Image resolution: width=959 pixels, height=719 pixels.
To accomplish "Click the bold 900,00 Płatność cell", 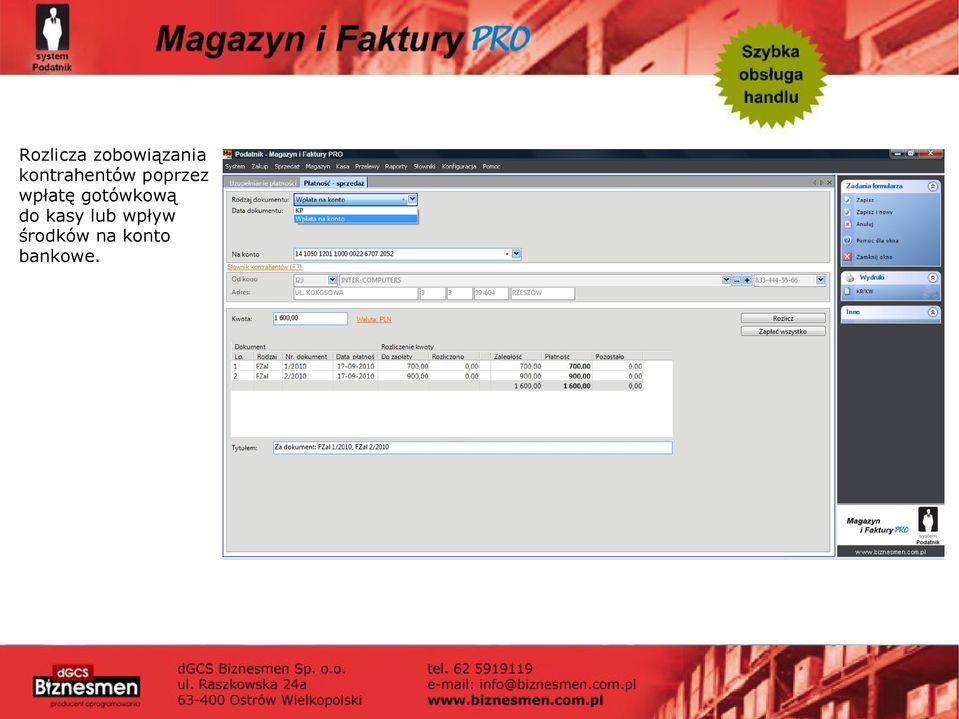I will coord(567,376).
